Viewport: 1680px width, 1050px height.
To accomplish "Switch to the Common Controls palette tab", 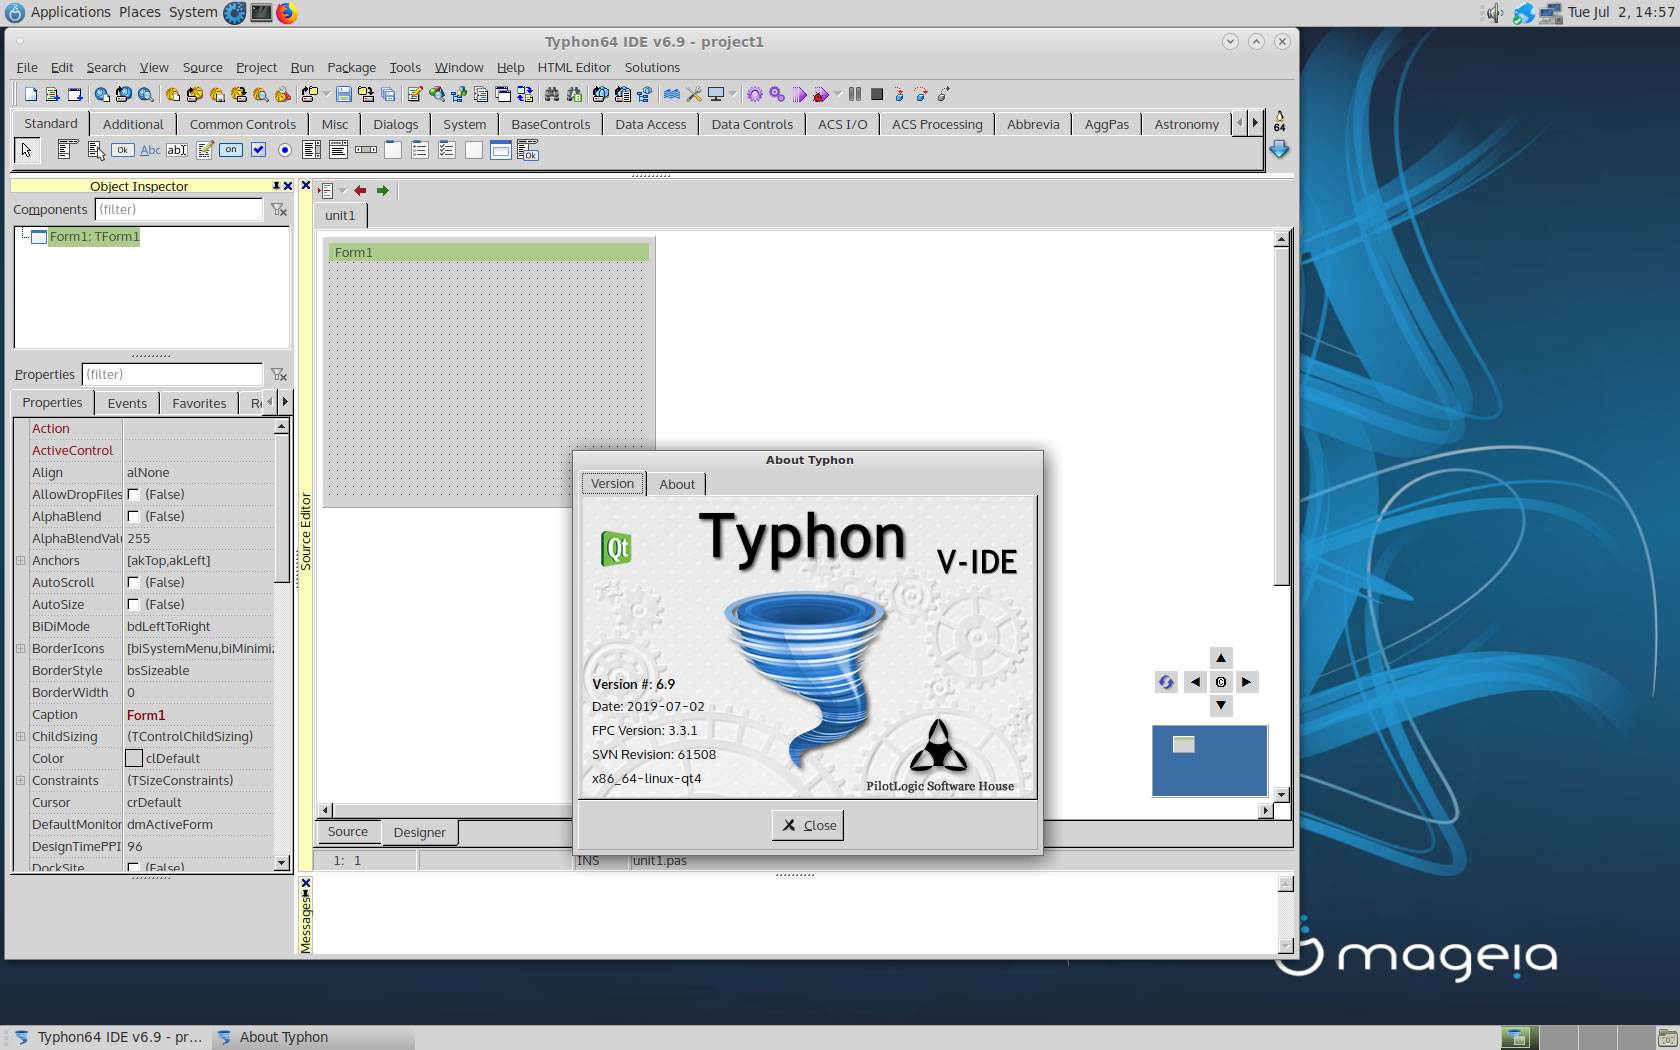I will click(x=243, y=124).
